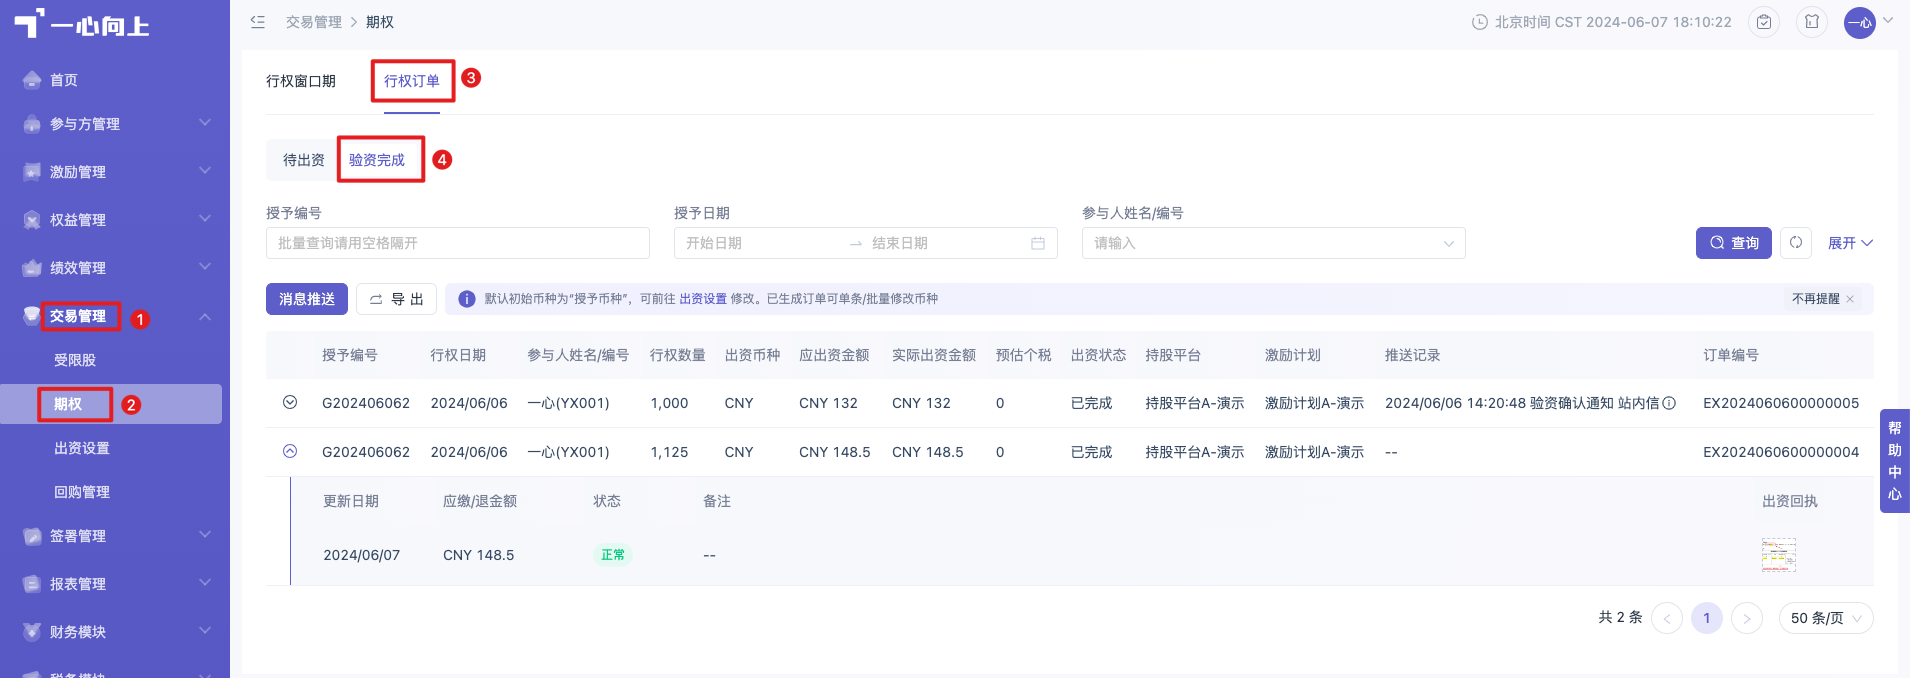
Task: Click the 交易管理 trophy icon
Action: pyautogui.click(x=32, y=316)
